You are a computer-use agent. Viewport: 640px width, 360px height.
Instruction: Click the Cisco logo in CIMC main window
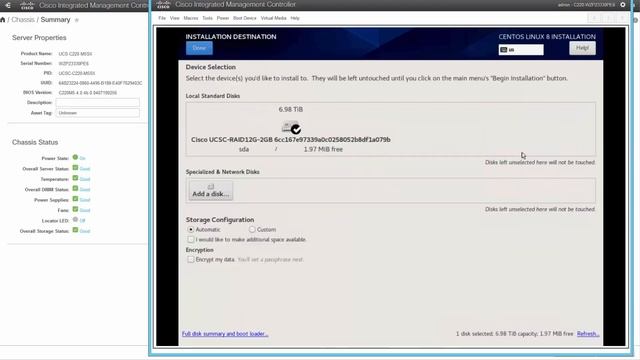coord(27,6)
